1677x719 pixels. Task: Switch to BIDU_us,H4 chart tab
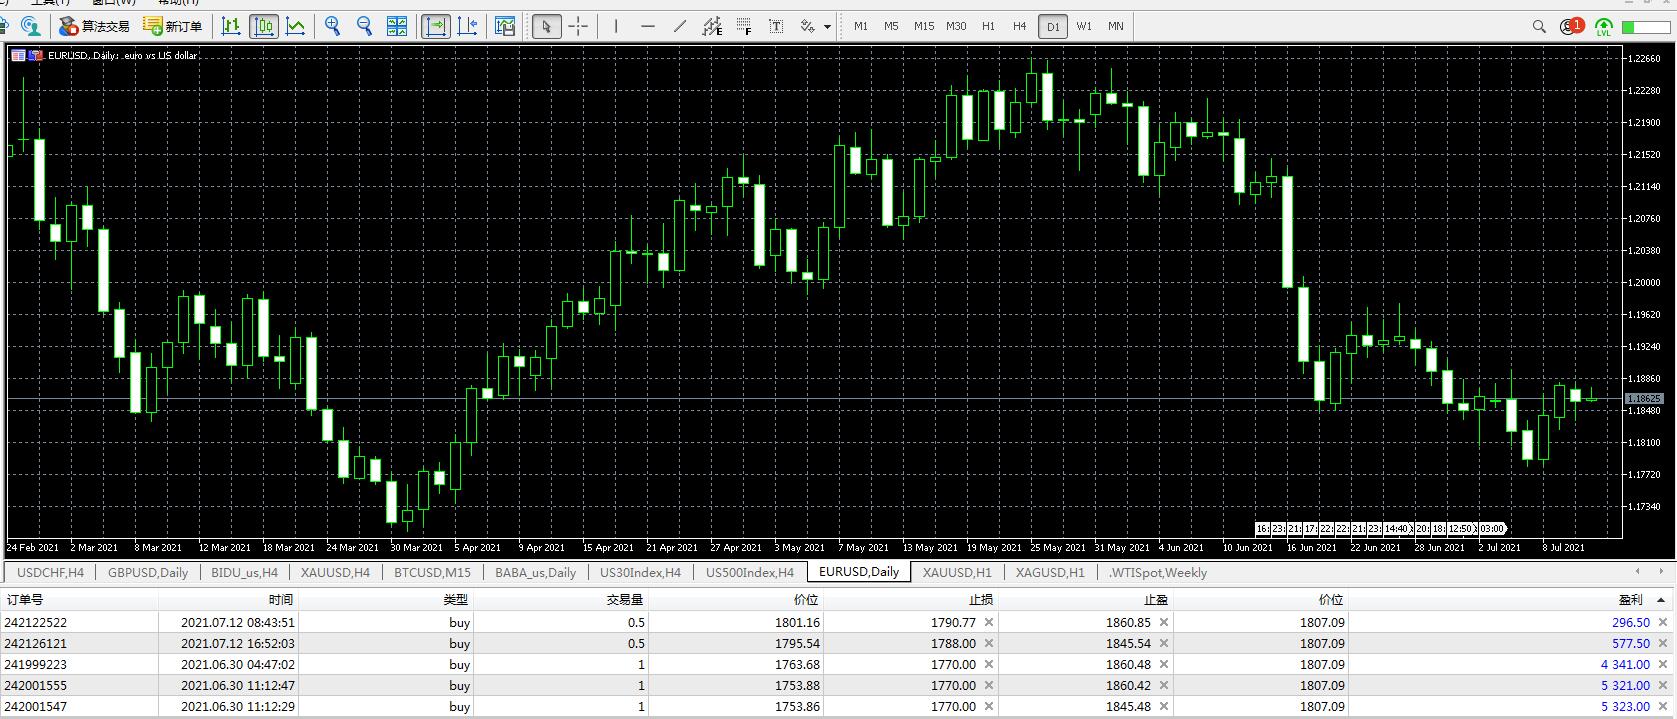click(245, 573)
